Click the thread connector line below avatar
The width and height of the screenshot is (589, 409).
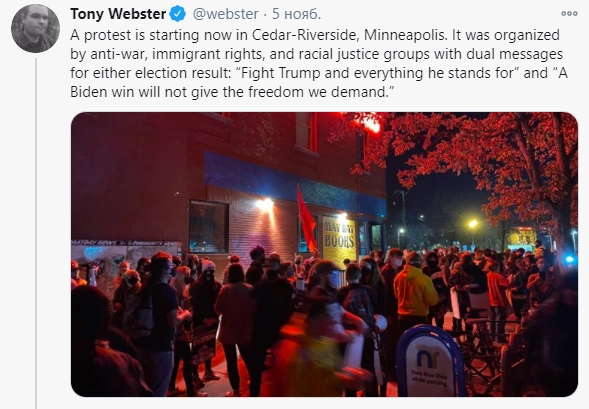click(36, 233)
